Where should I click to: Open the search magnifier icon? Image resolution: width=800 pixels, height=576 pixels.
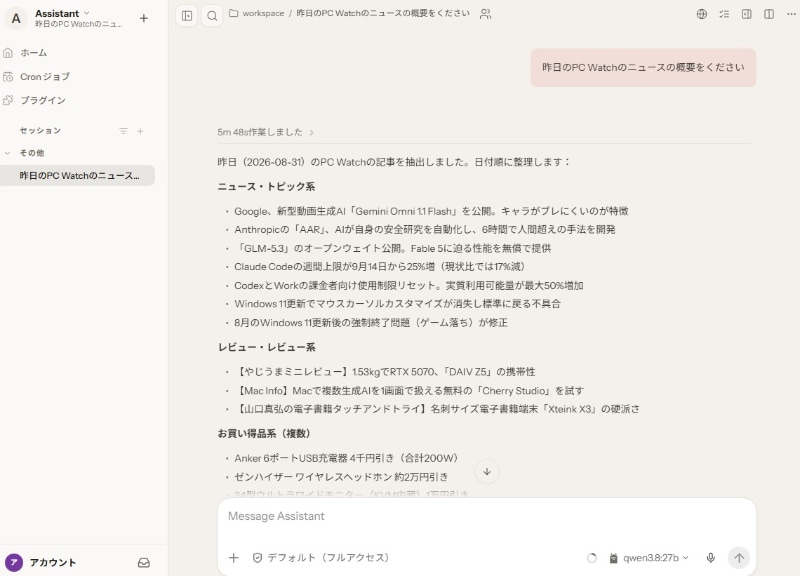212,16
